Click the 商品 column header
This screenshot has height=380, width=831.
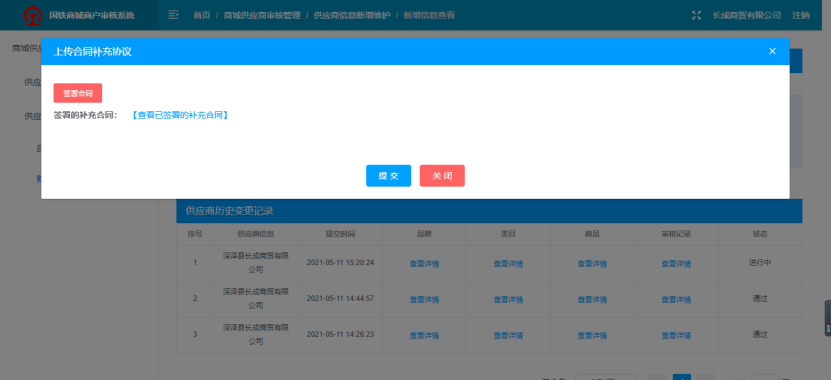(x=592, y=234)
